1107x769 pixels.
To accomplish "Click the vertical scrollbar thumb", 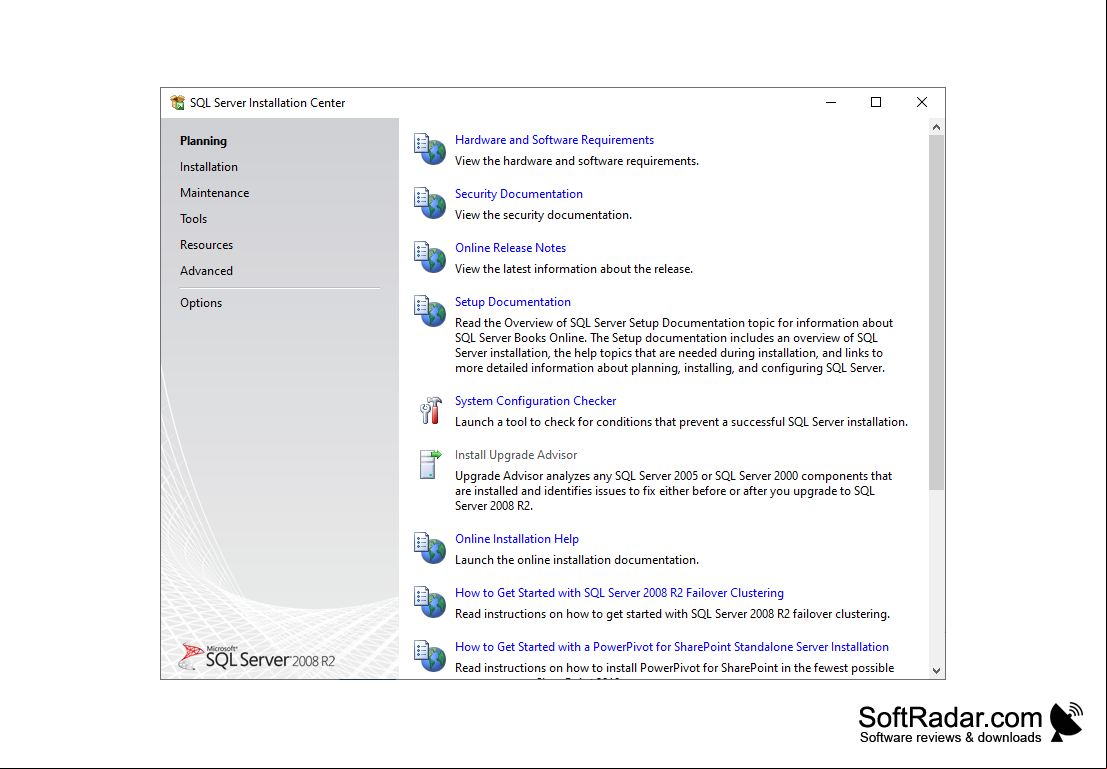I will 936,312.
